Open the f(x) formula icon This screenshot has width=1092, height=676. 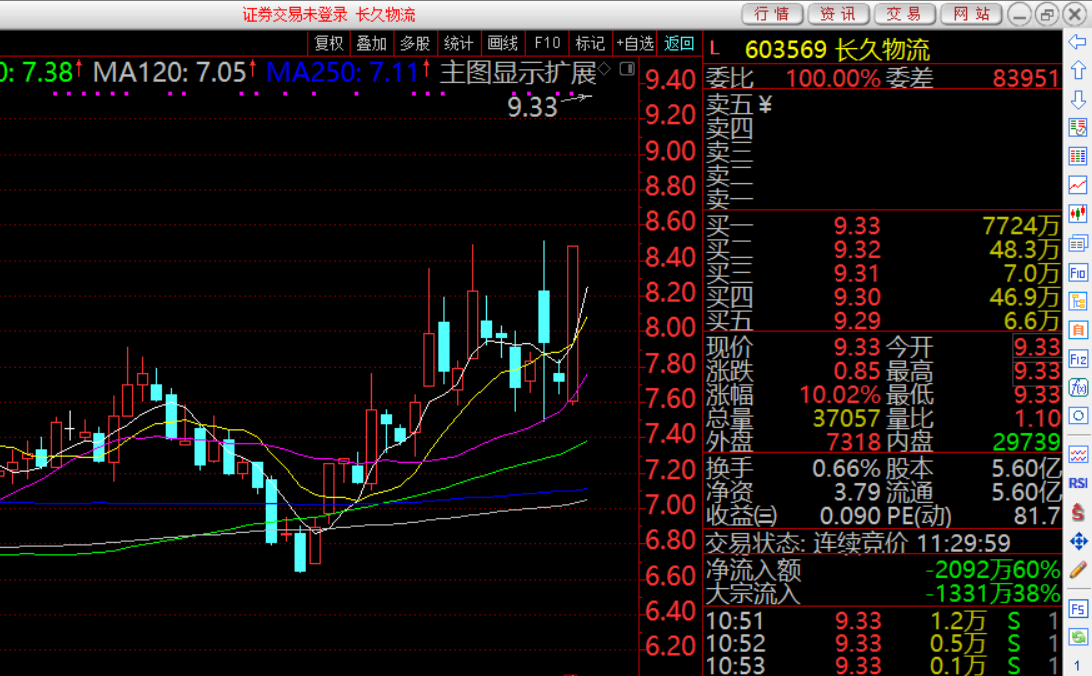coord(1077,387)
